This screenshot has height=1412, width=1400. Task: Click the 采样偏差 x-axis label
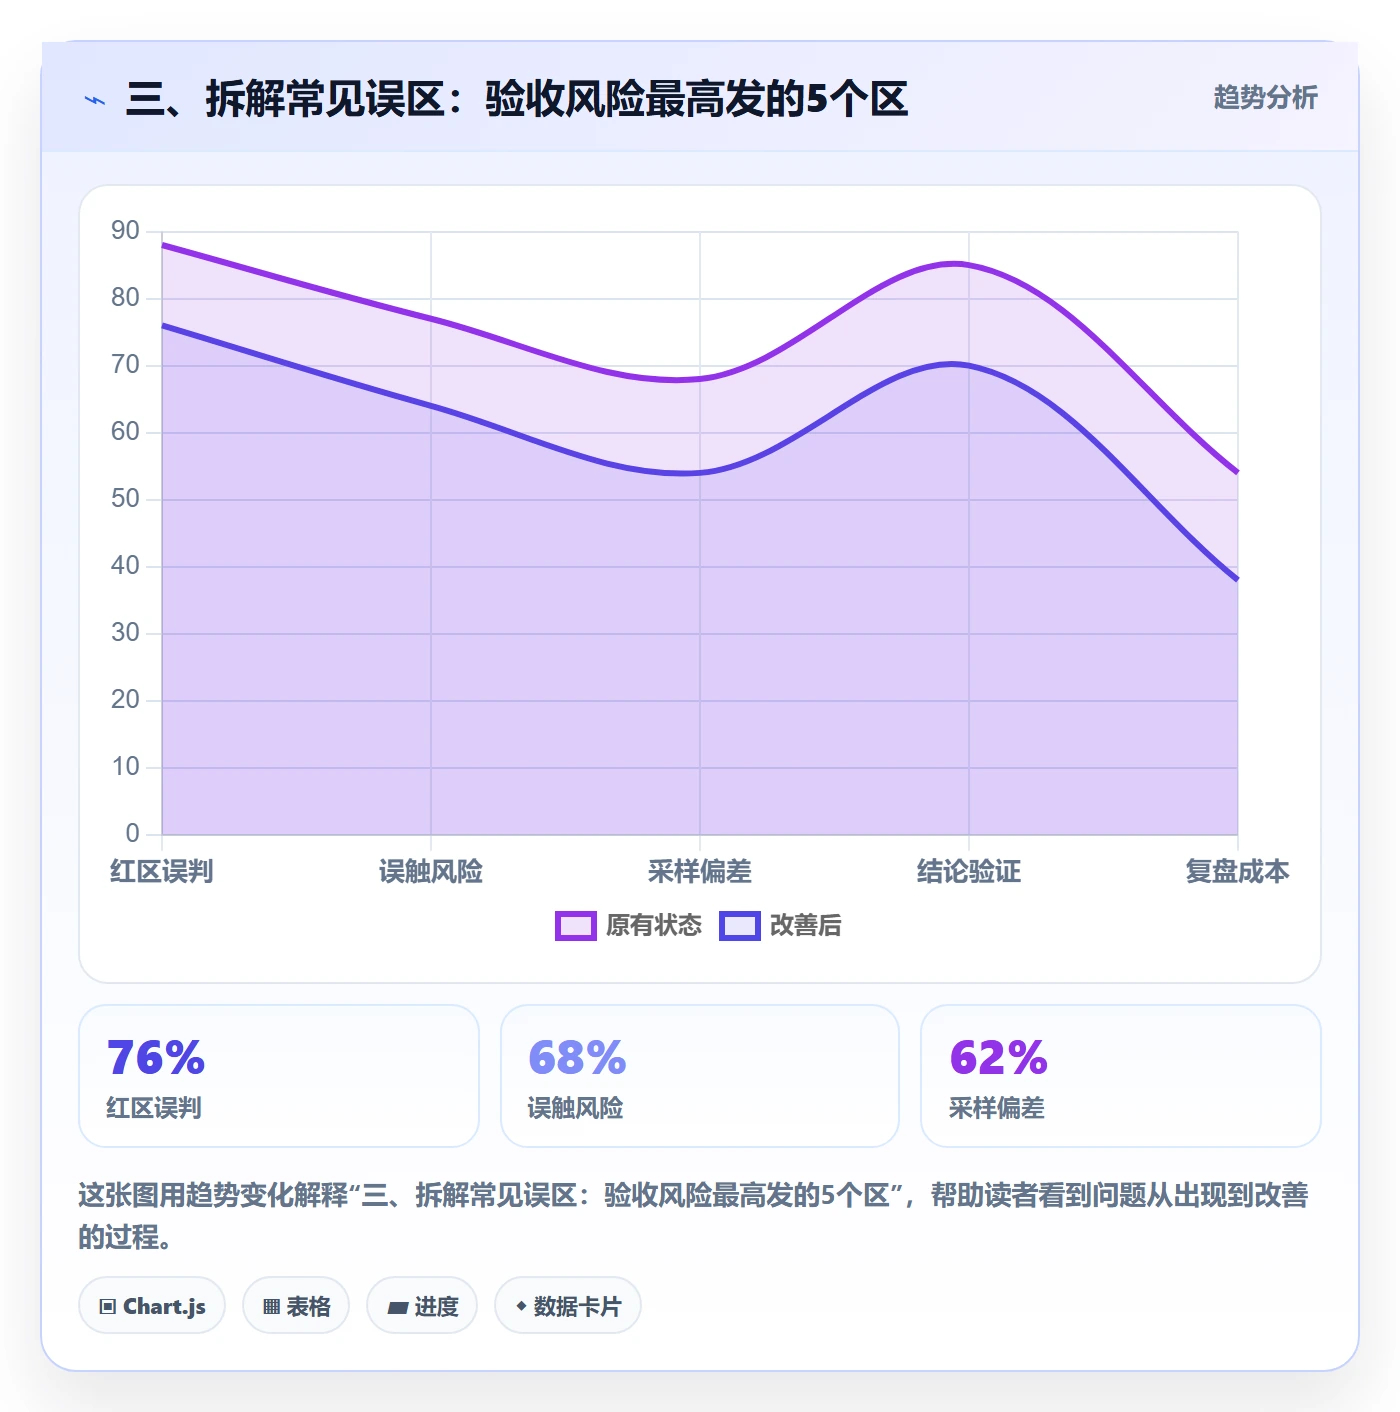[x=700, y=872]
